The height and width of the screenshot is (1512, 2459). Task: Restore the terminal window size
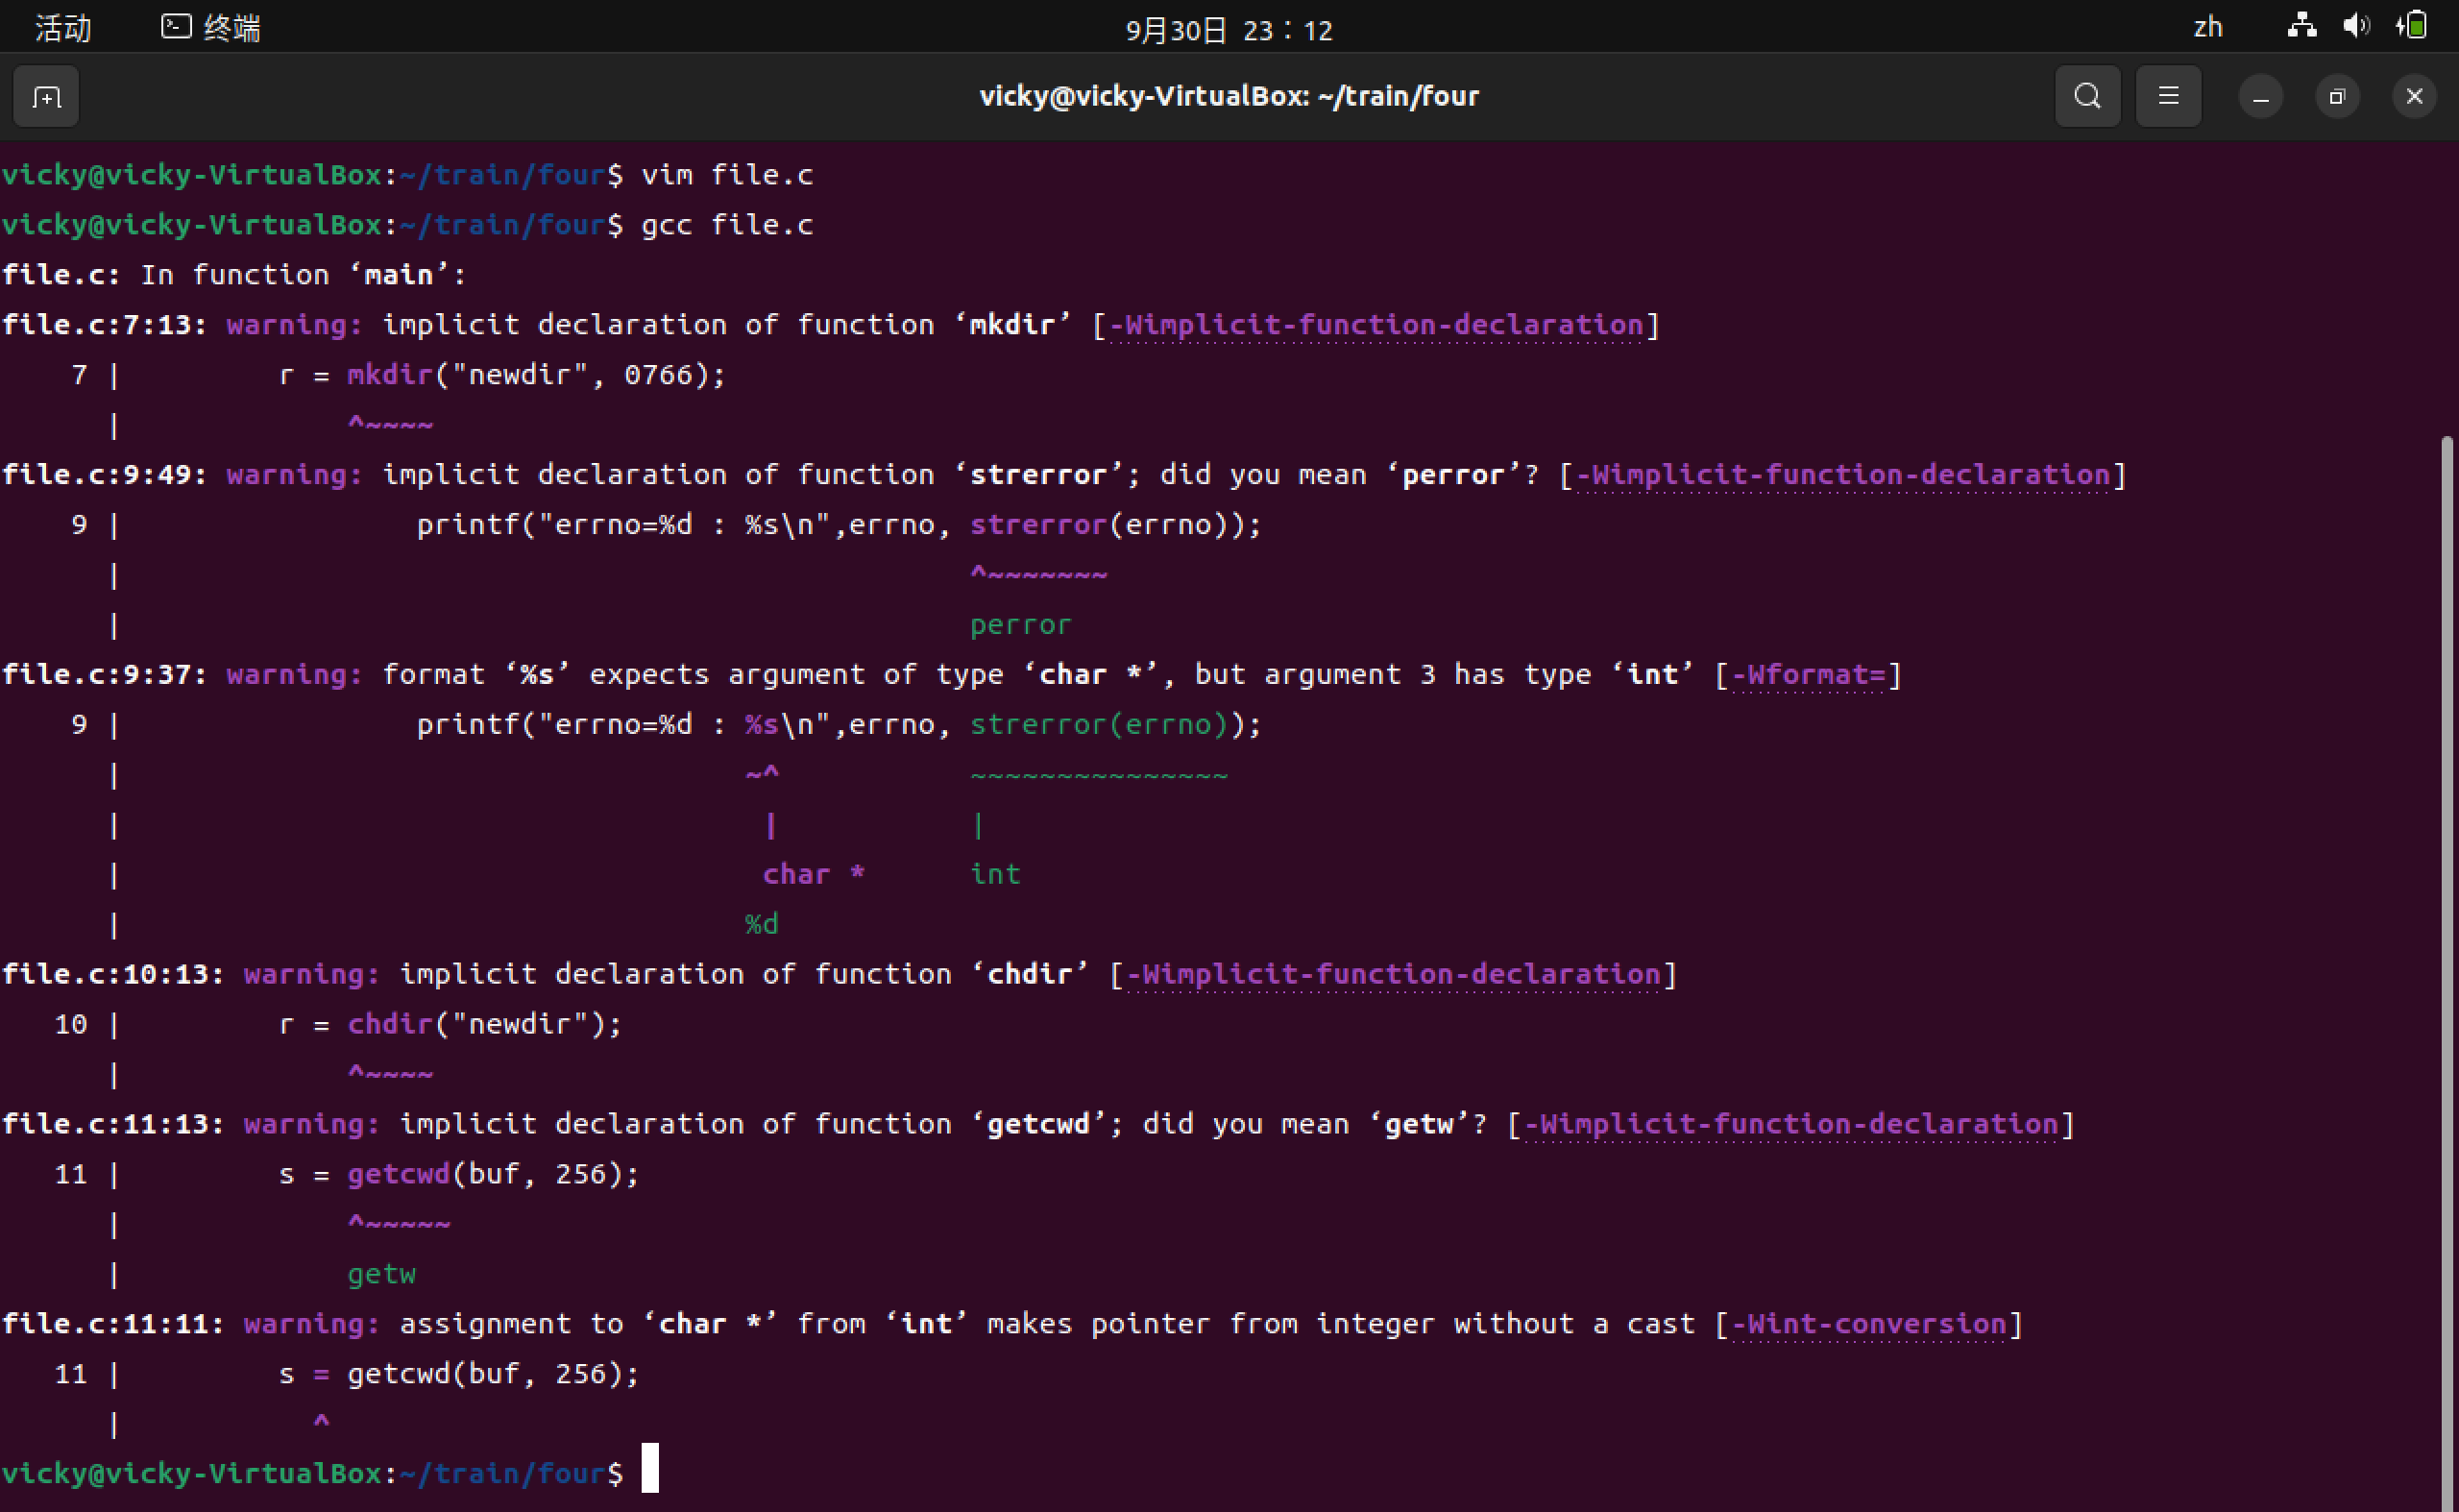click(2337, 97)
